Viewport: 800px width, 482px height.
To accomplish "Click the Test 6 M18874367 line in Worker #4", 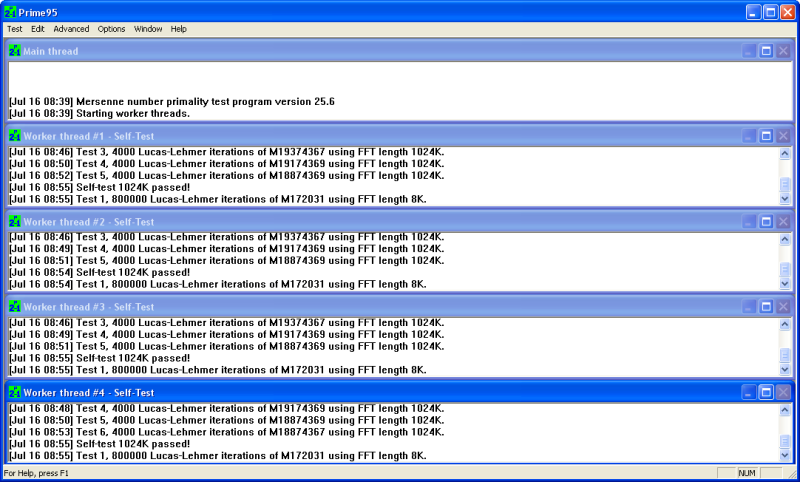I will tap(227, 432).
